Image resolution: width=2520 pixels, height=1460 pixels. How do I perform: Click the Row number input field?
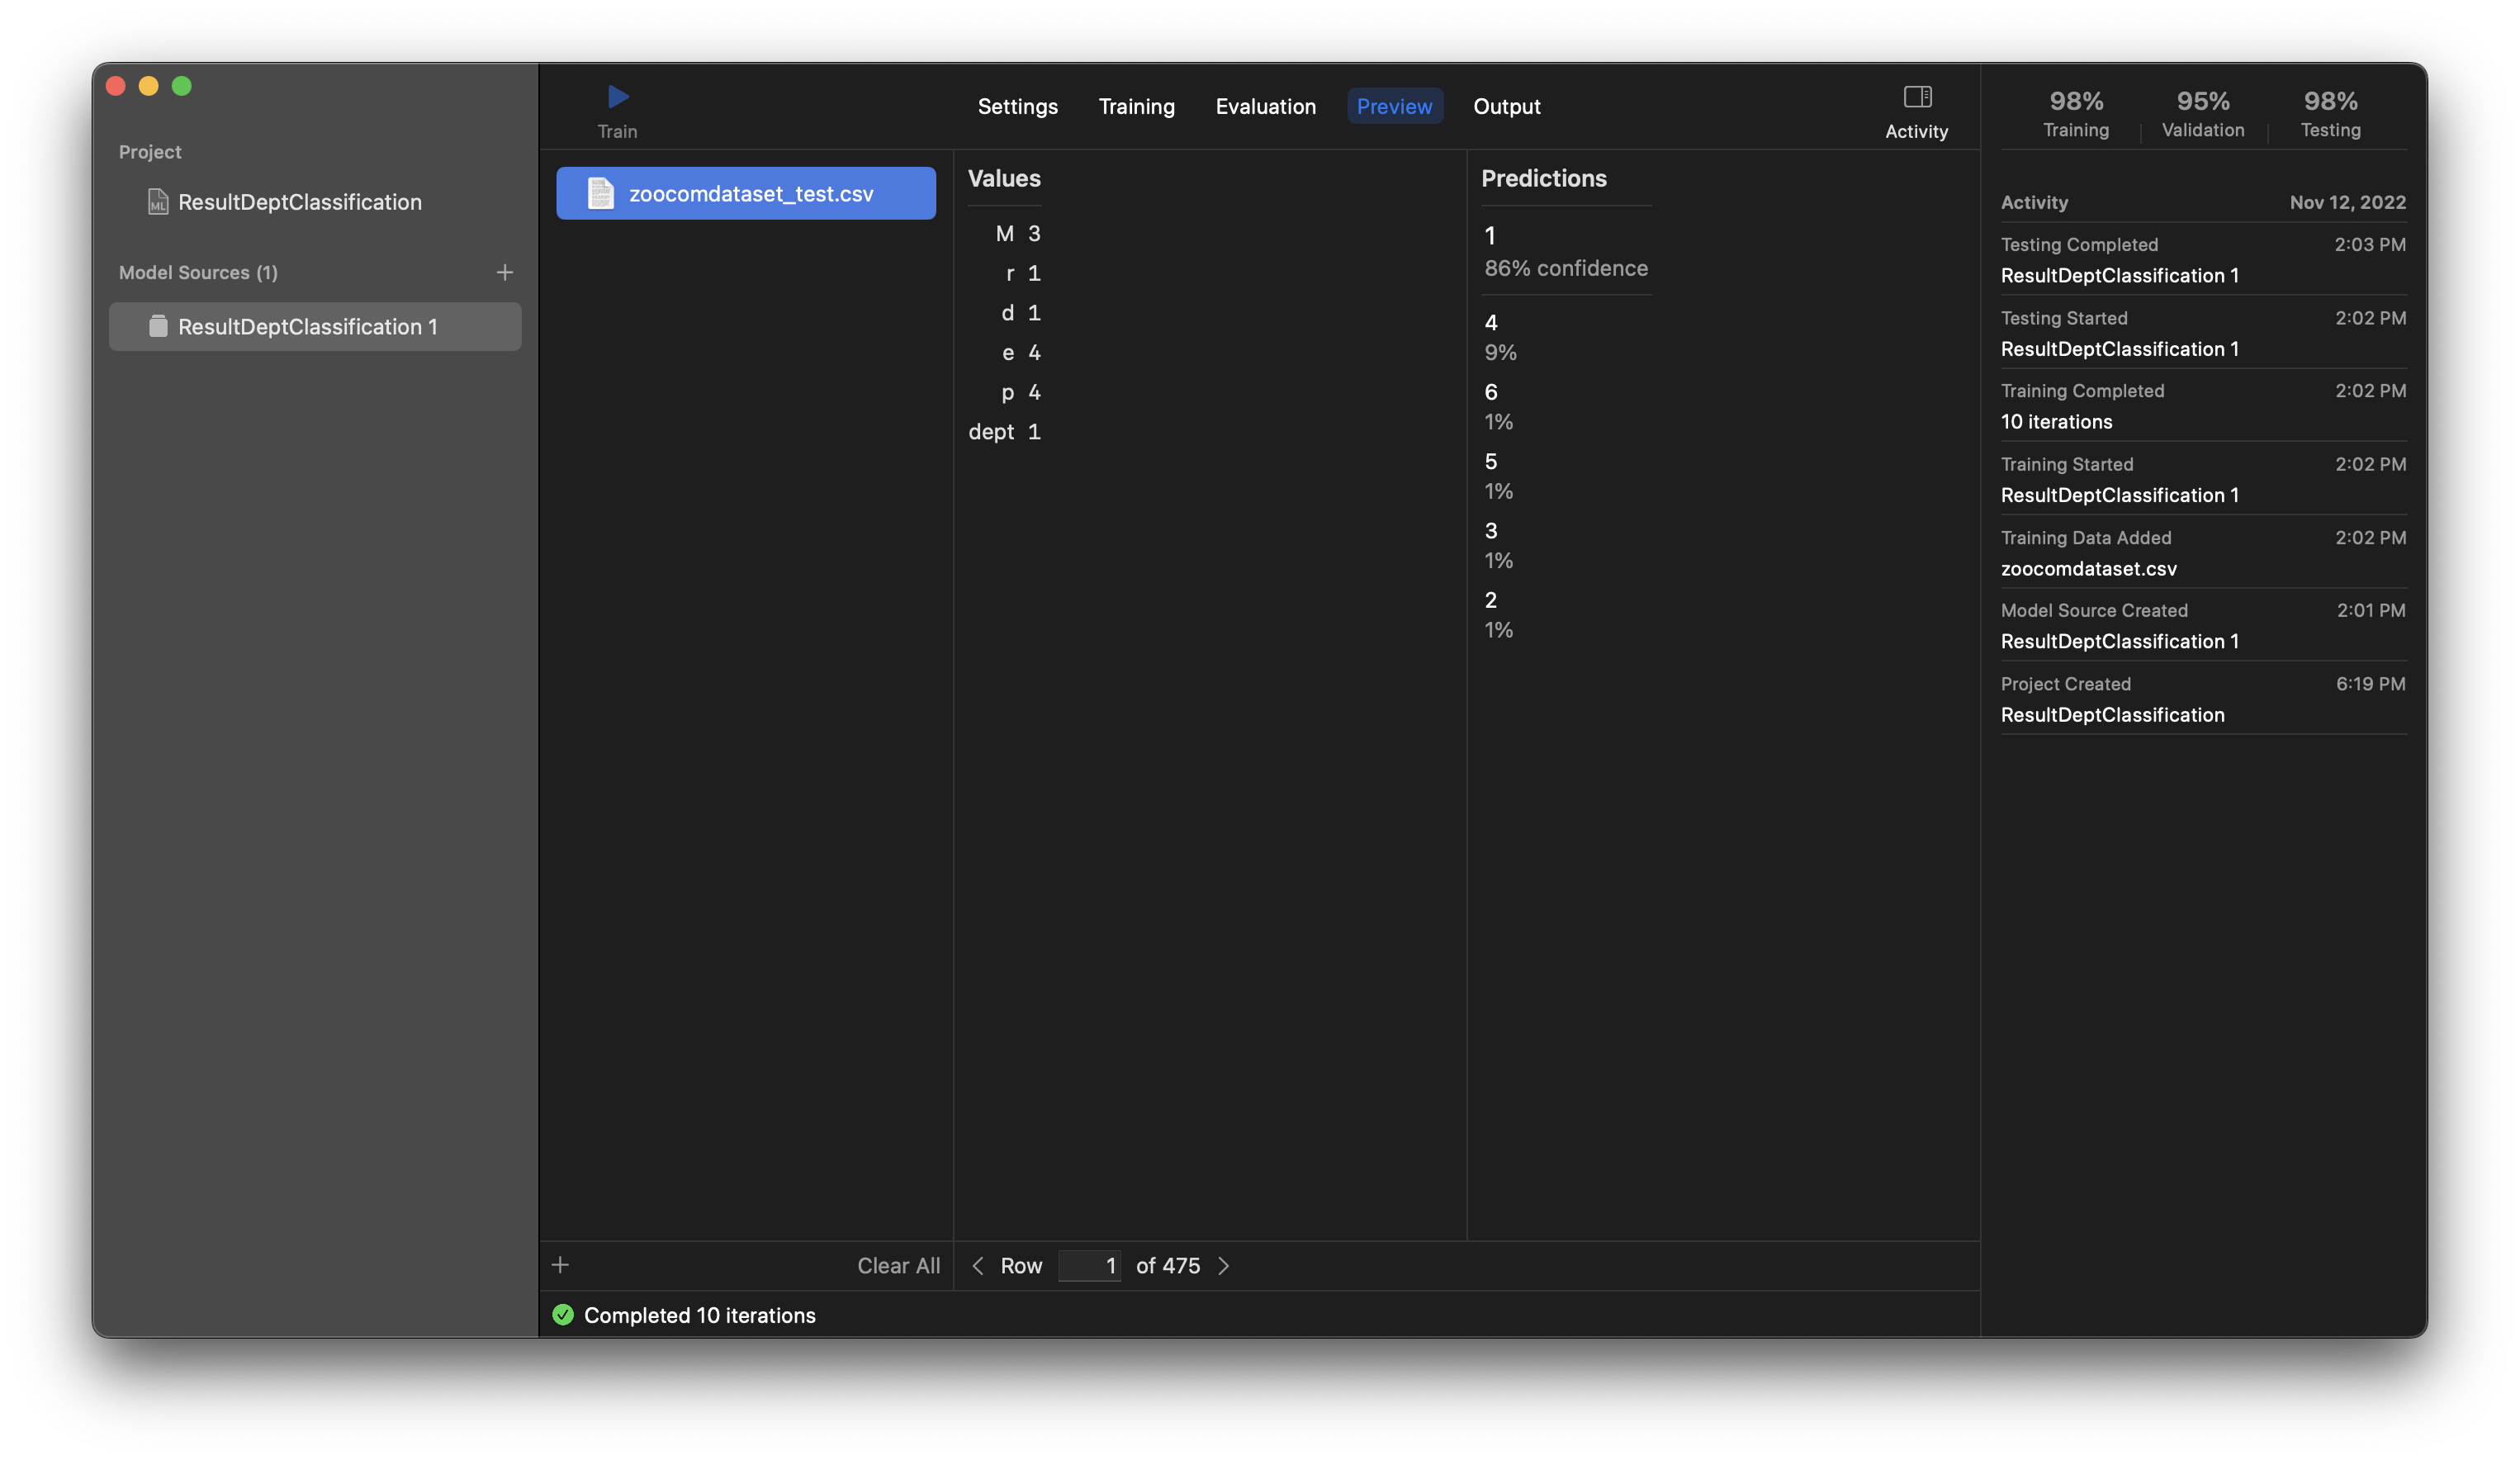coord(1089,1266)
